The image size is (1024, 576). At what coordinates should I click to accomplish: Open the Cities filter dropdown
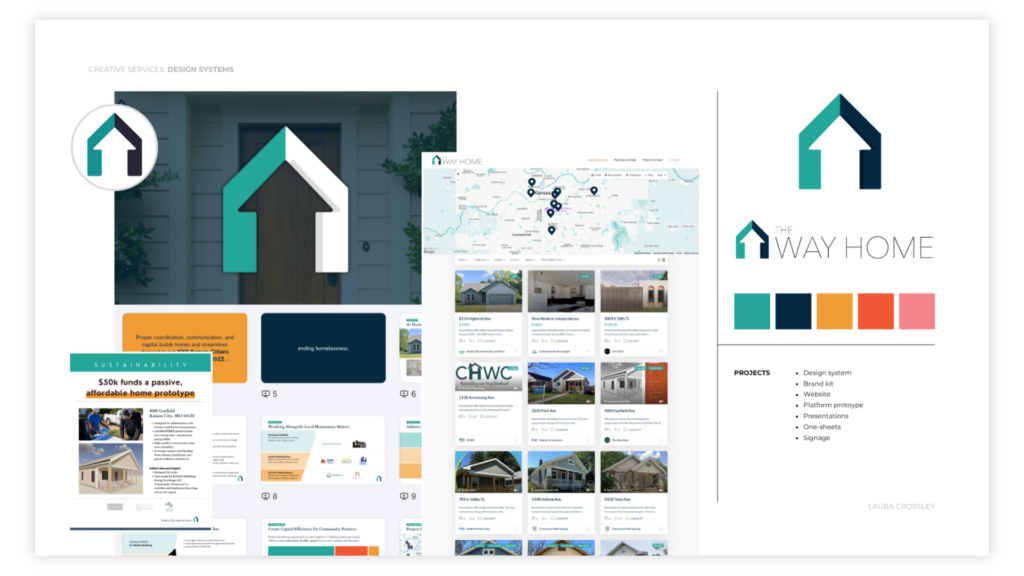[515, 260]
